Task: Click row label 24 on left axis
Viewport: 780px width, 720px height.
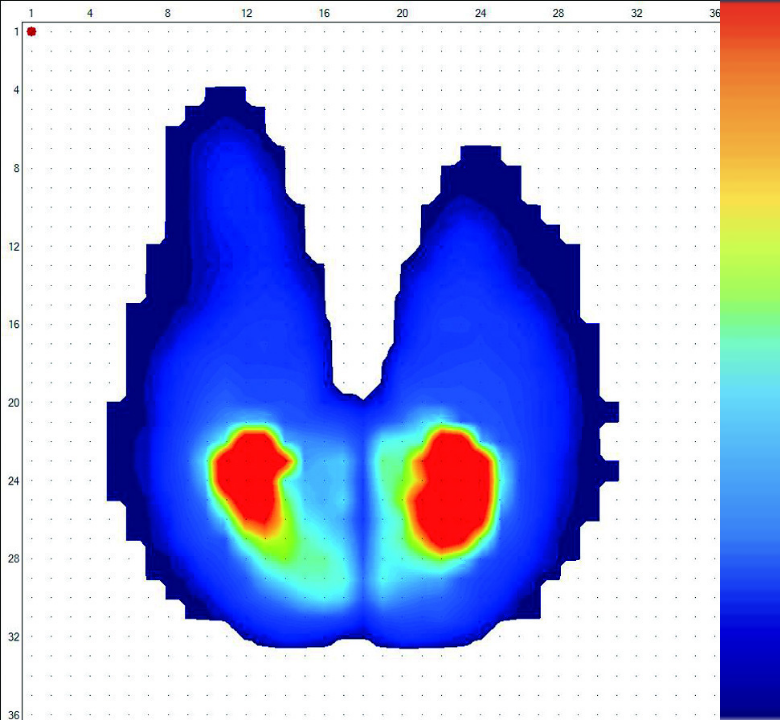Action: (14, 481)
